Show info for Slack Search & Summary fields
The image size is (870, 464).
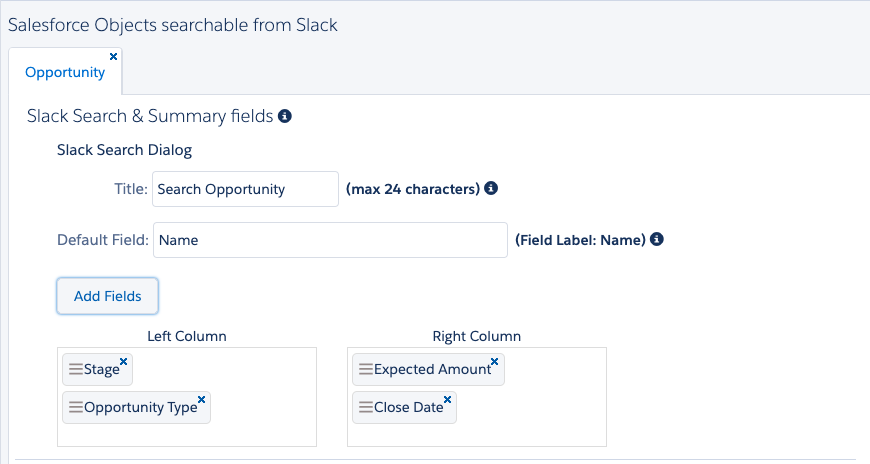[x=285, y=117]
